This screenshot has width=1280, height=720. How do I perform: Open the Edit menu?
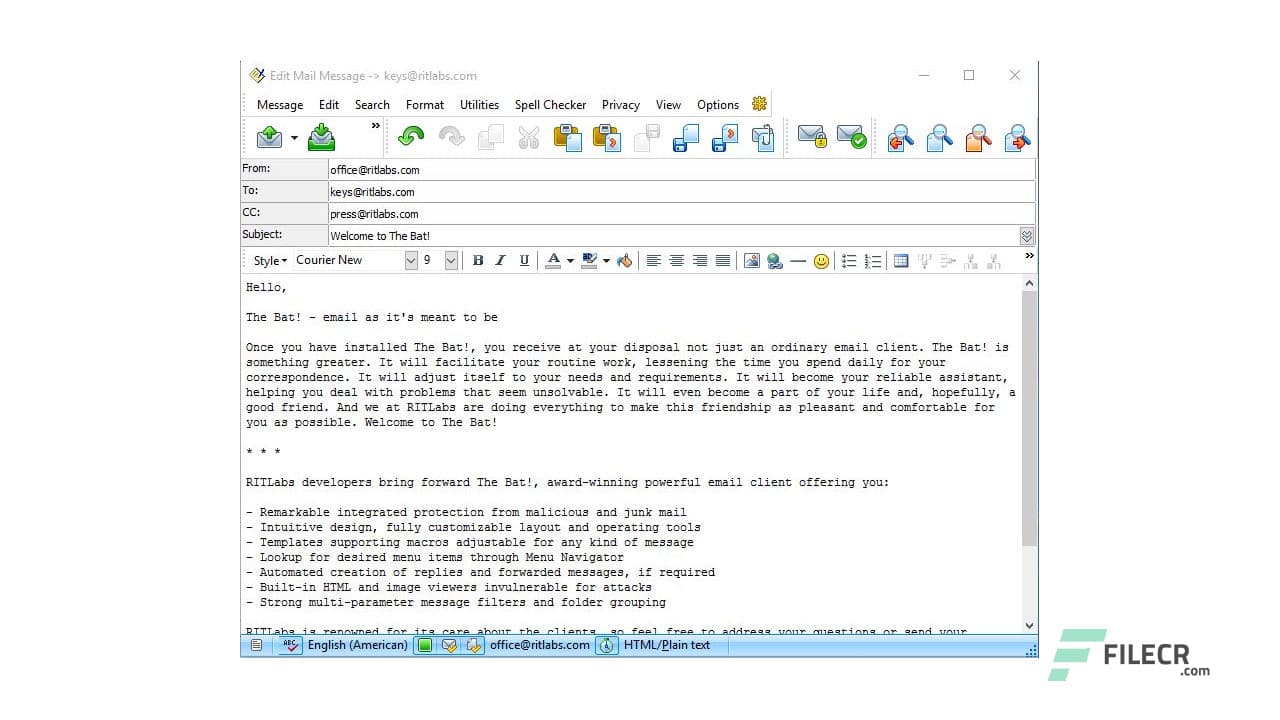tap(329, 104)
